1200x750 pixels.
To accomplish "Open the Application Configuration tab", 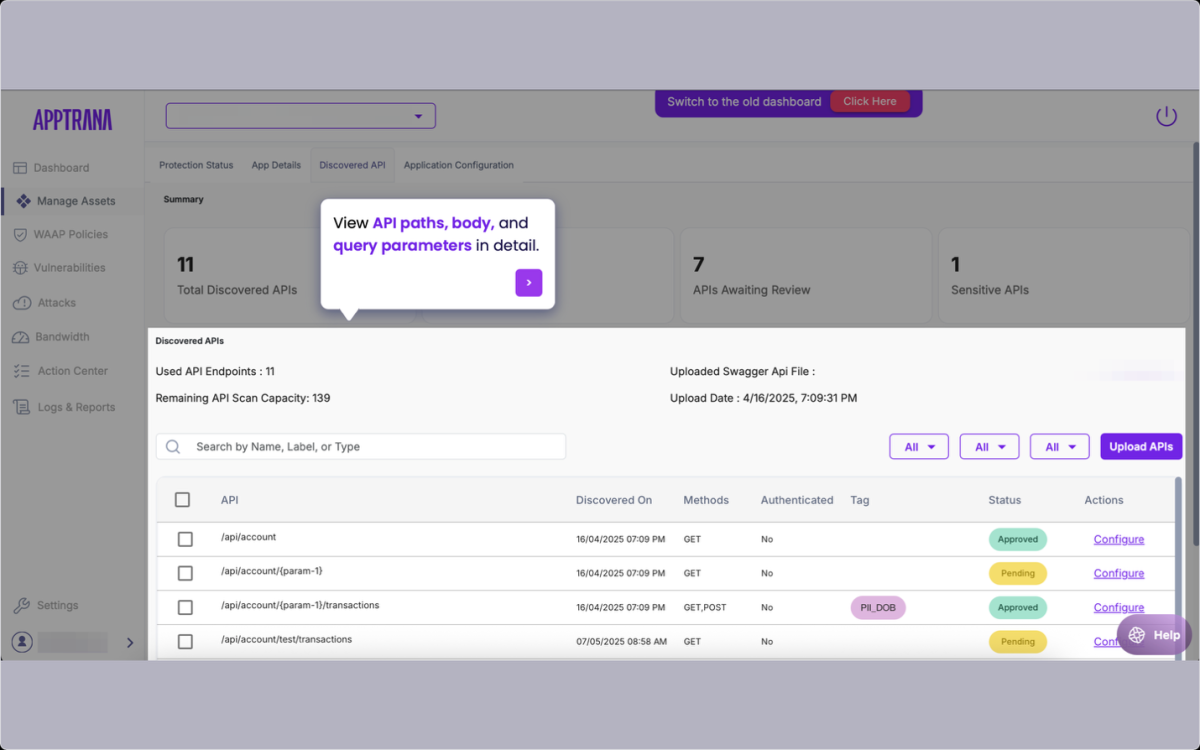I will [x=458, y=165].
